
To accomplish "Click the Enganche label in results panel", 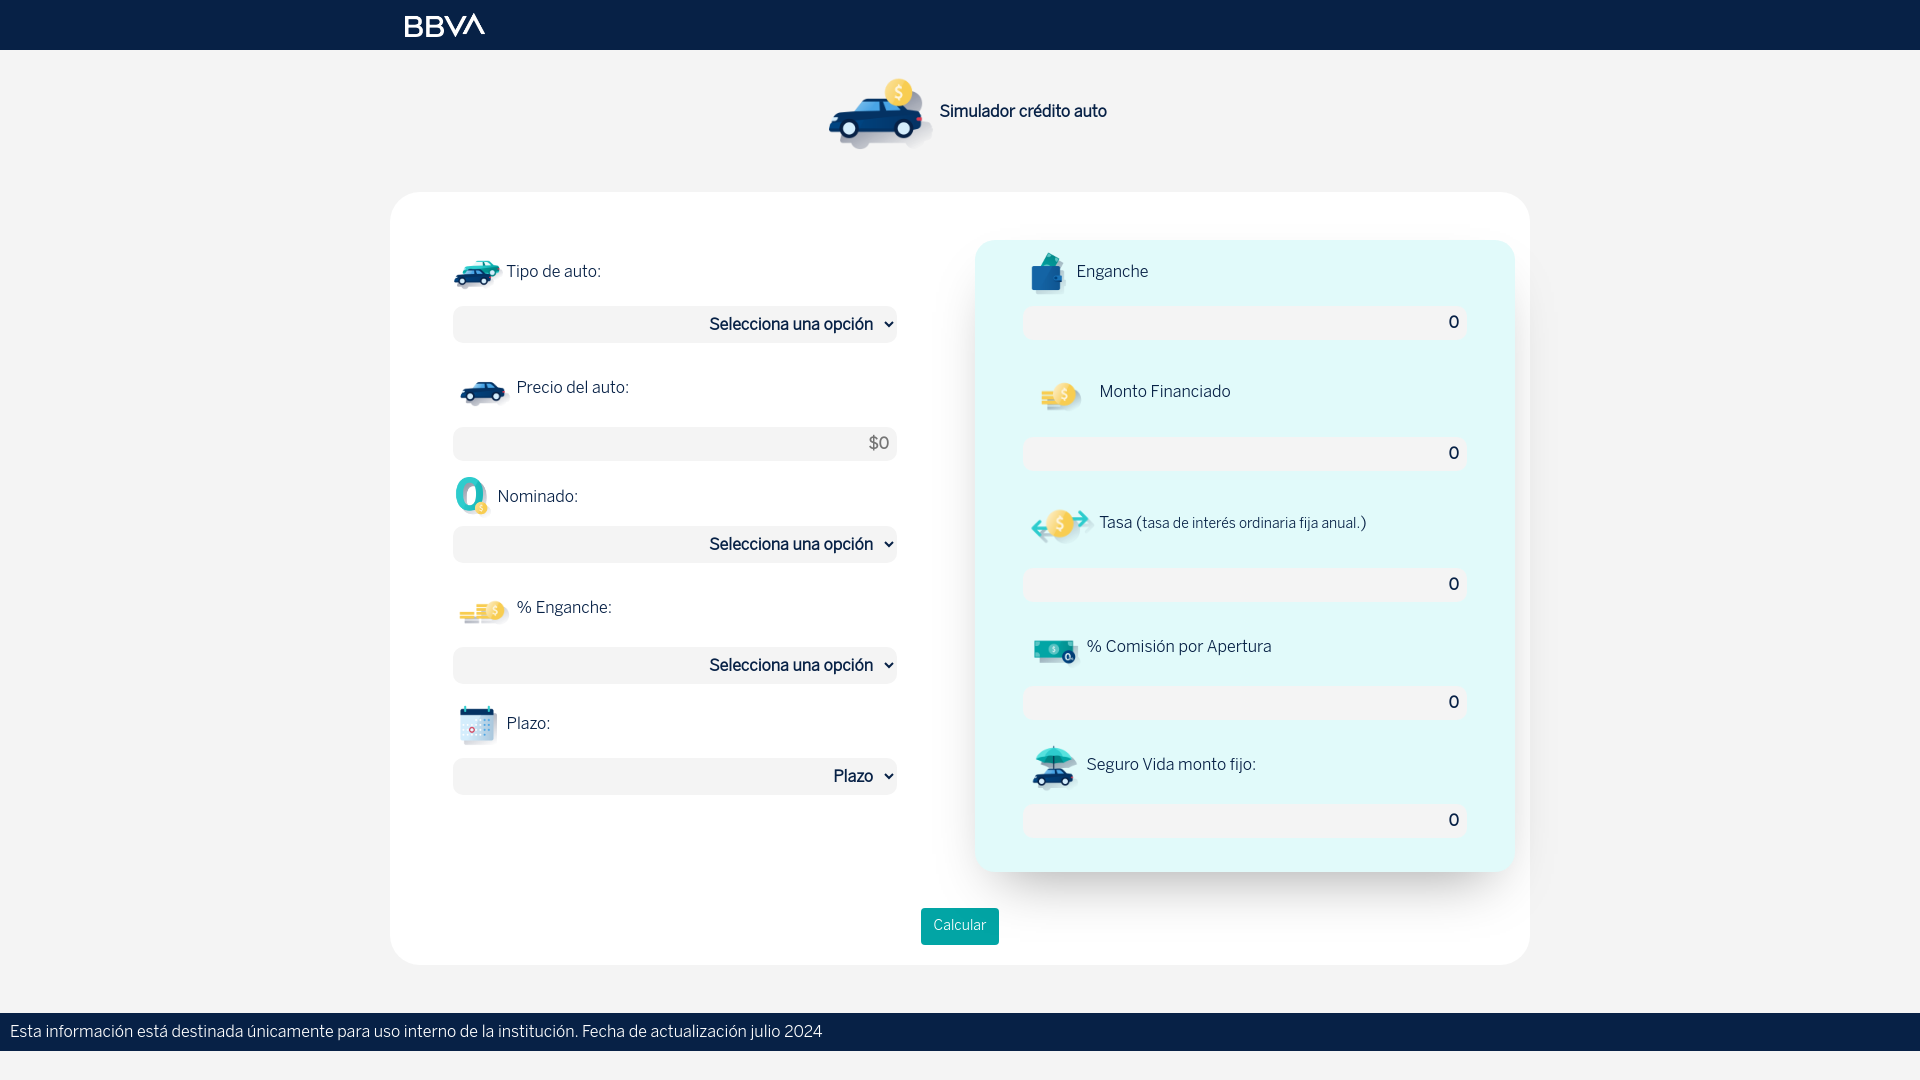I will [x=1112, y=272].
